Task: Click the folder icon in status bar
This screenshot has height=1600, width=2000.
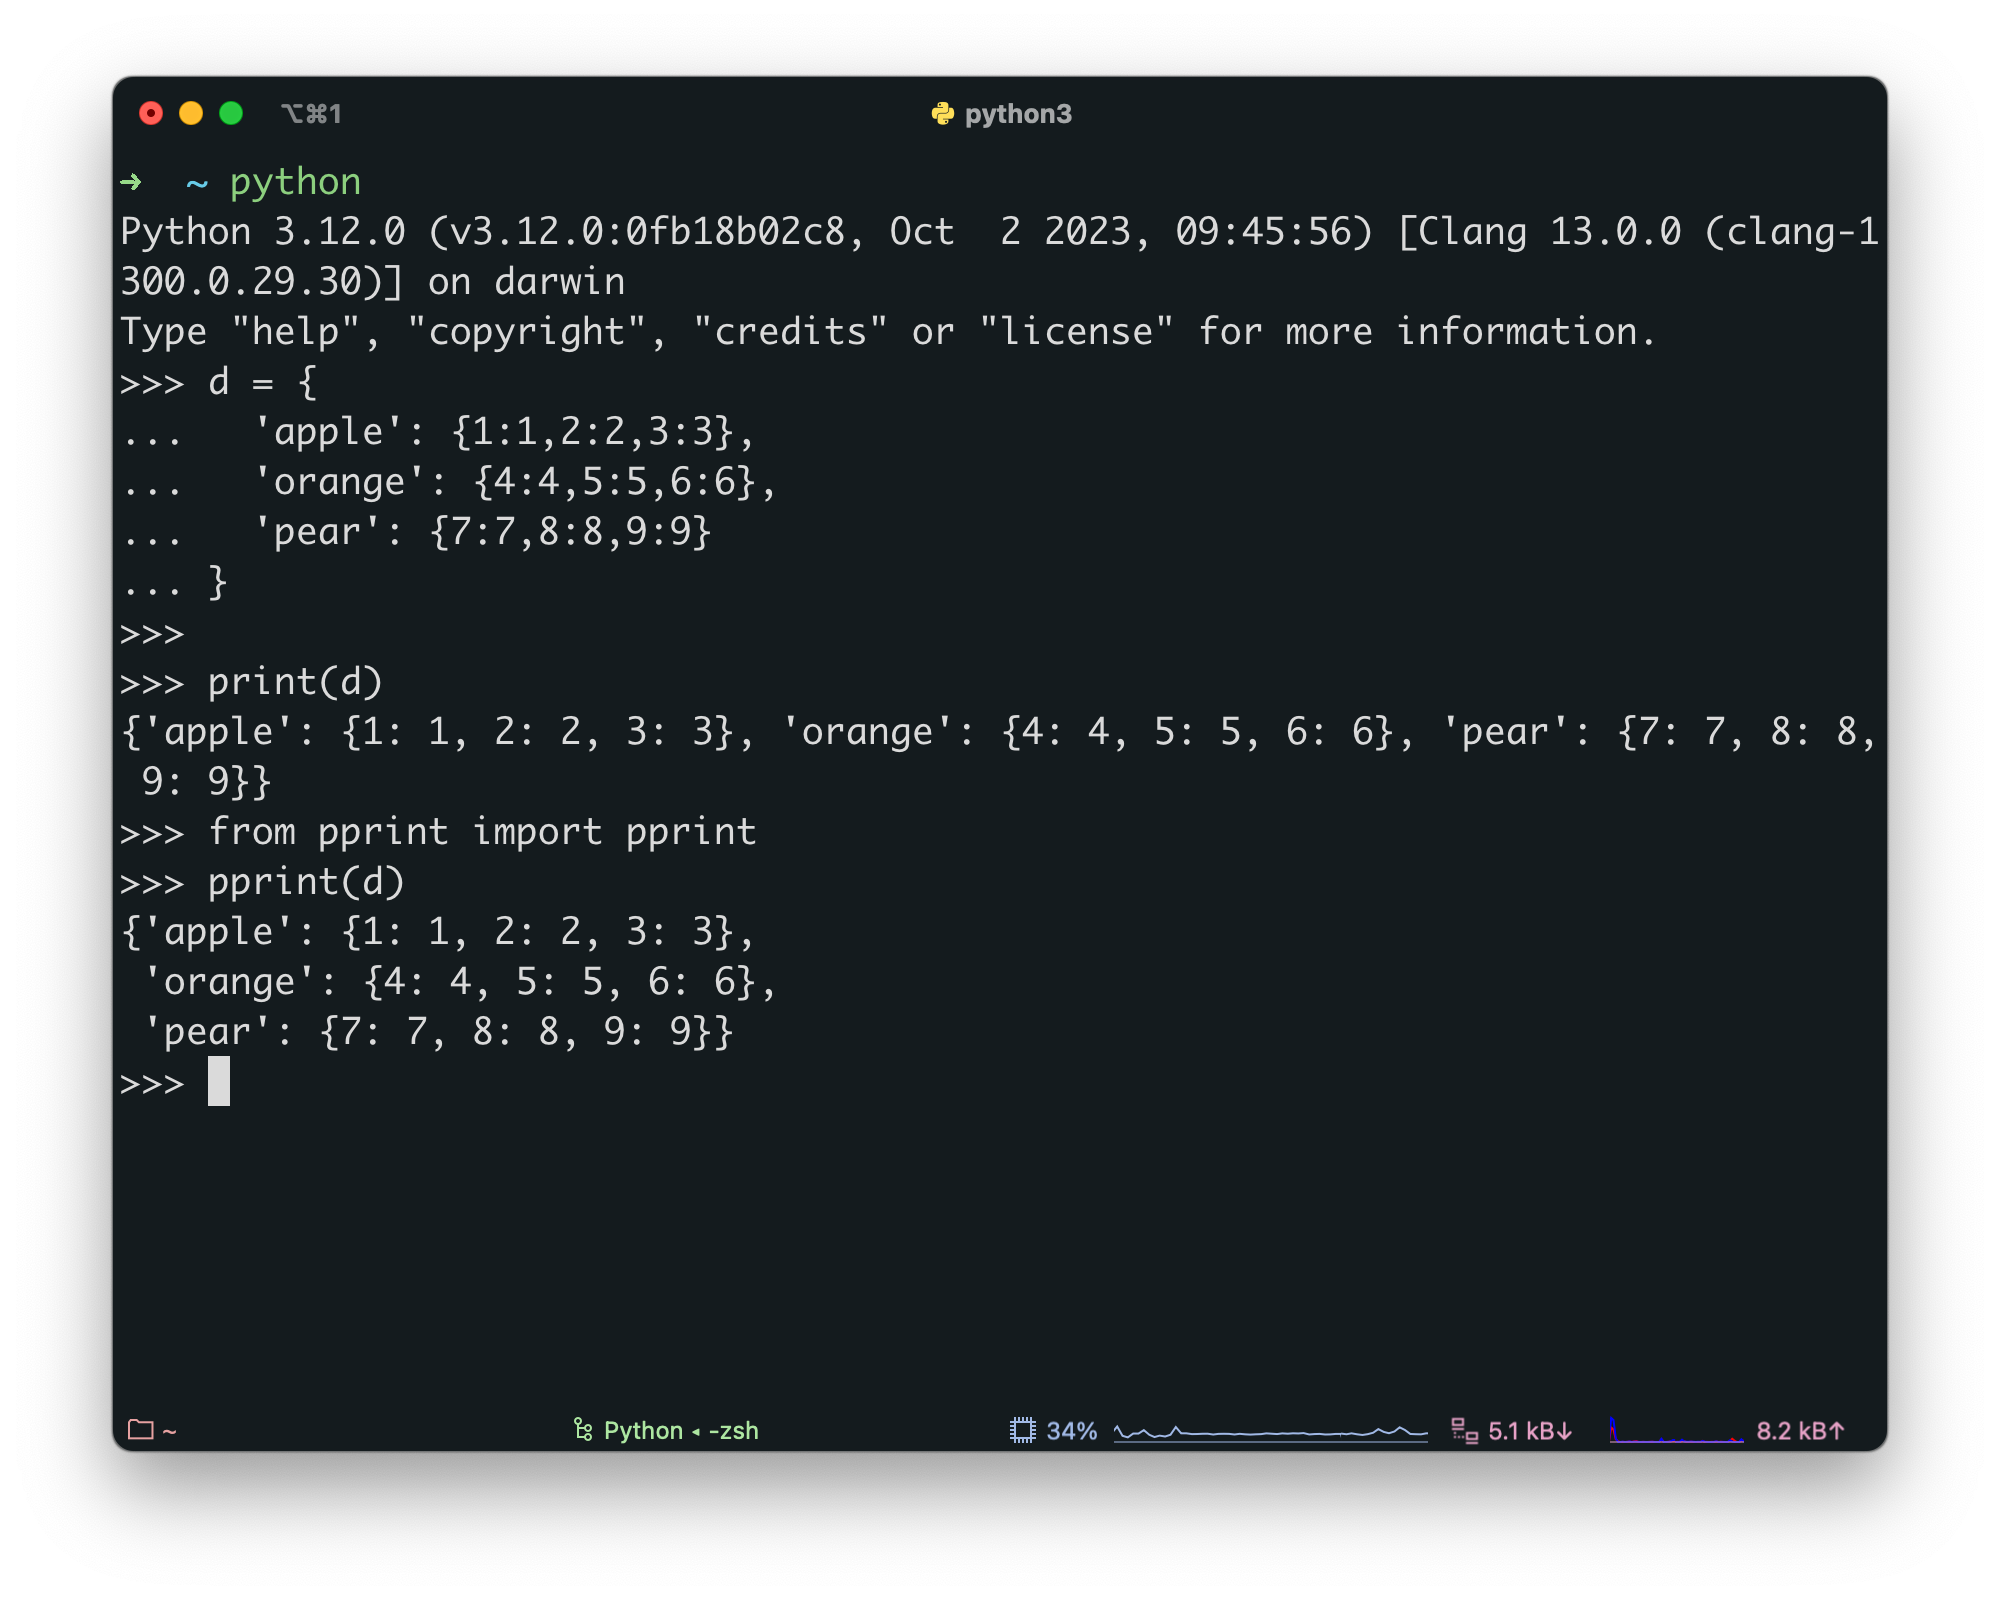Action: (141, 1430)
